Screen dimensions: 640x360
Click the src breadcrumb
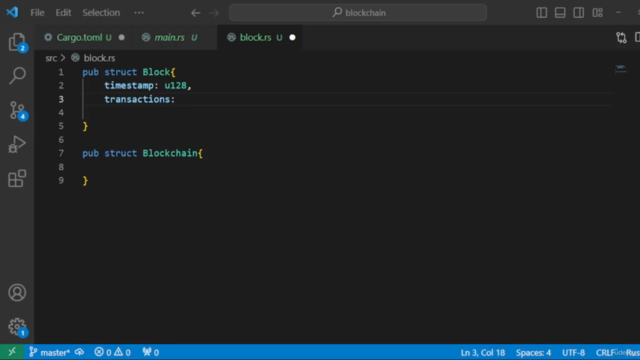(x=51, y=58)
